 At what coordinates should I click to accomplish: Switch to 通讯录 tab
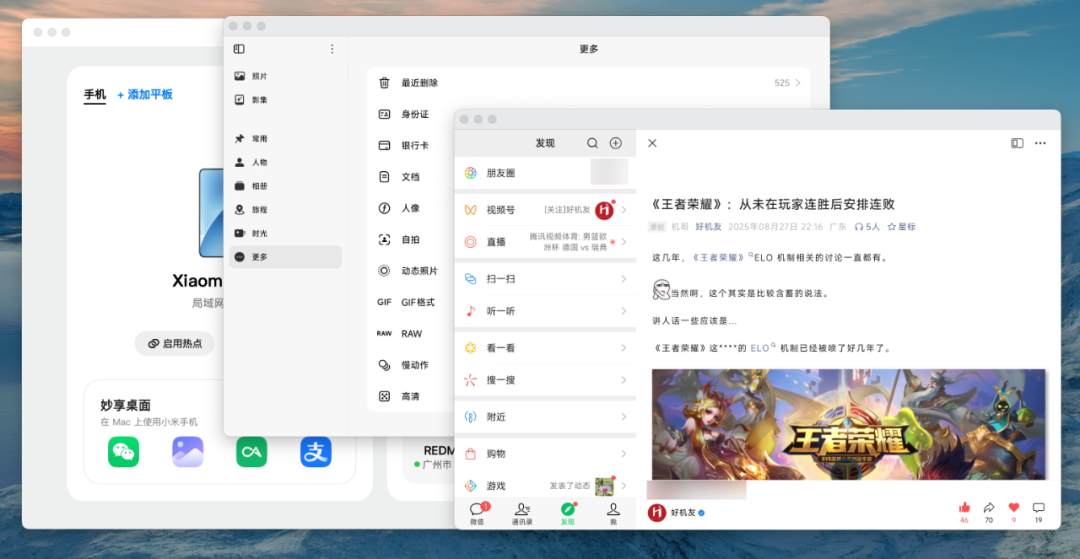click(522, 514)
